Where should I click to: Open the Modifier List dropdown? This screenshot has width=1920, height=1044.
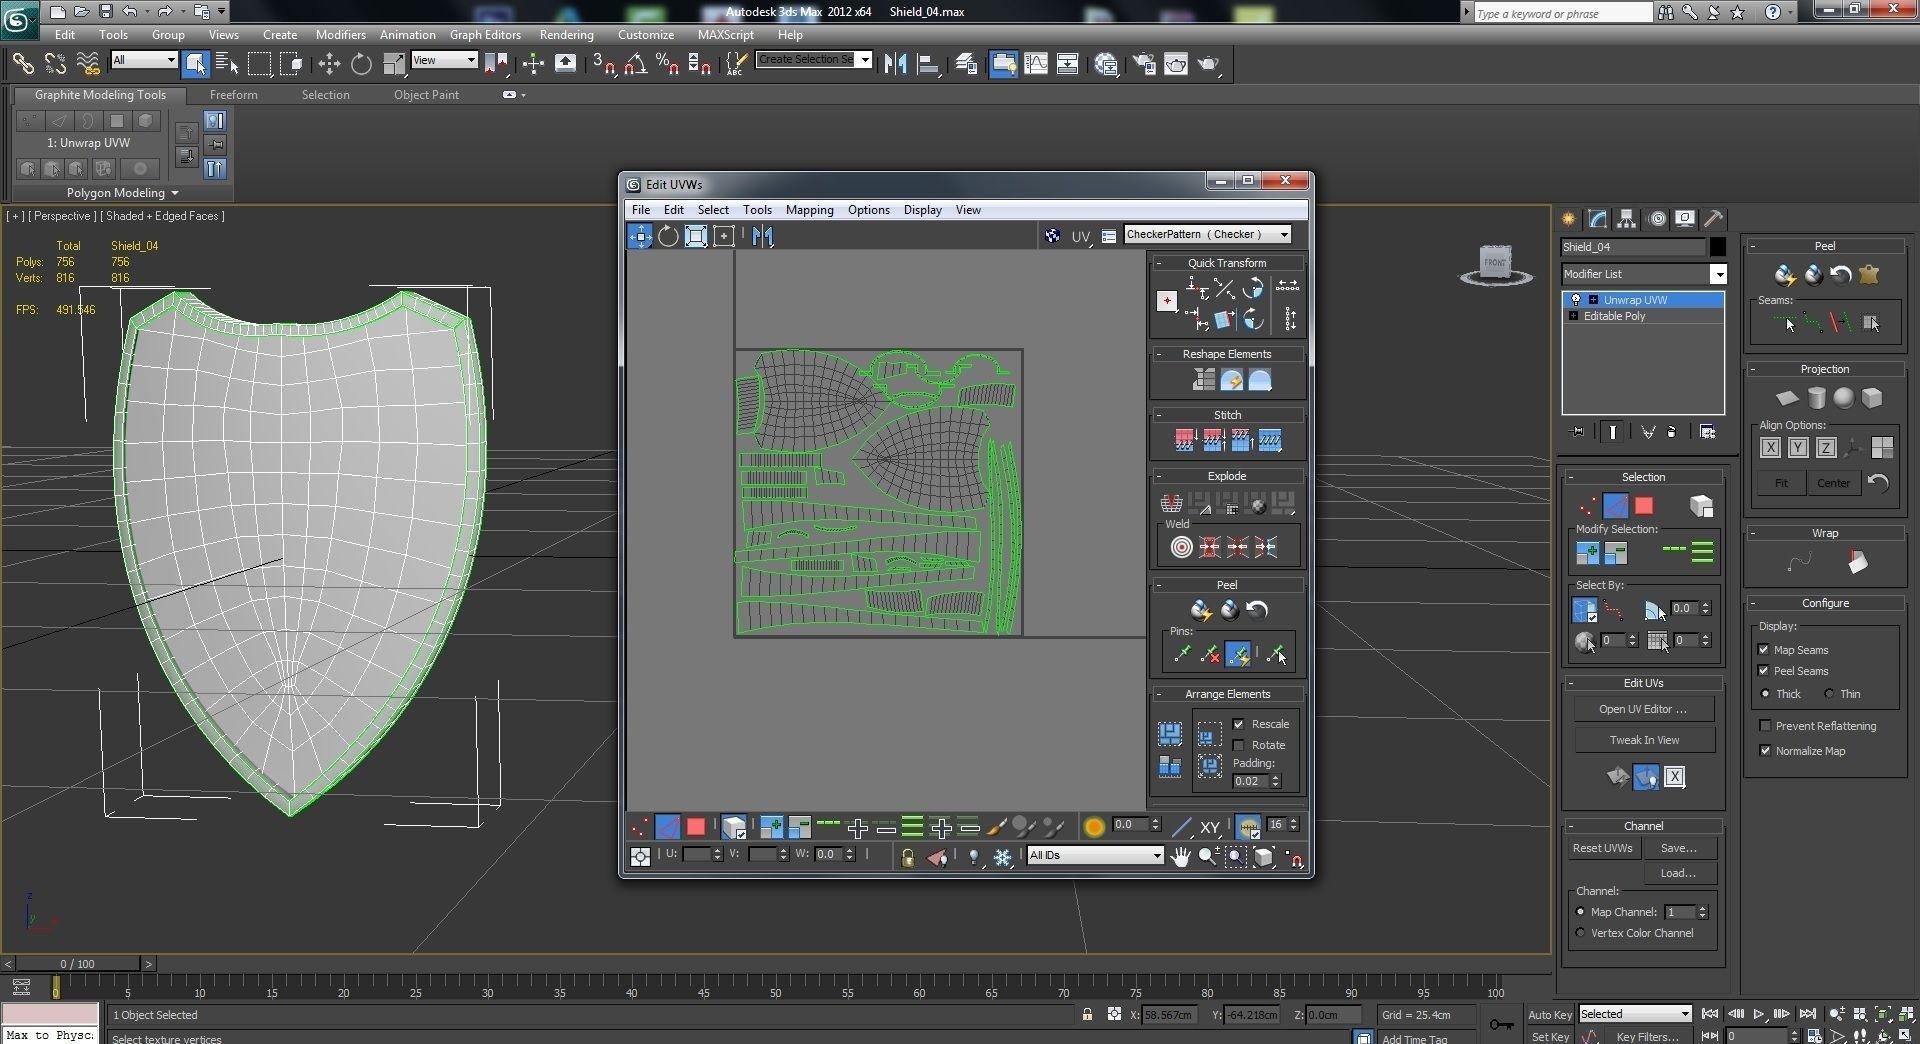click(1644, 274)
